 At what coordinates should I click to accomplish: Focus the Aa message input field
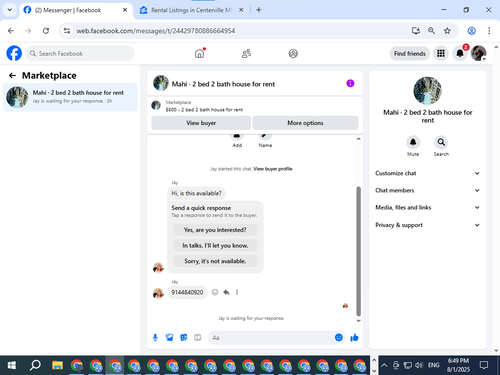tap(277, 338)
